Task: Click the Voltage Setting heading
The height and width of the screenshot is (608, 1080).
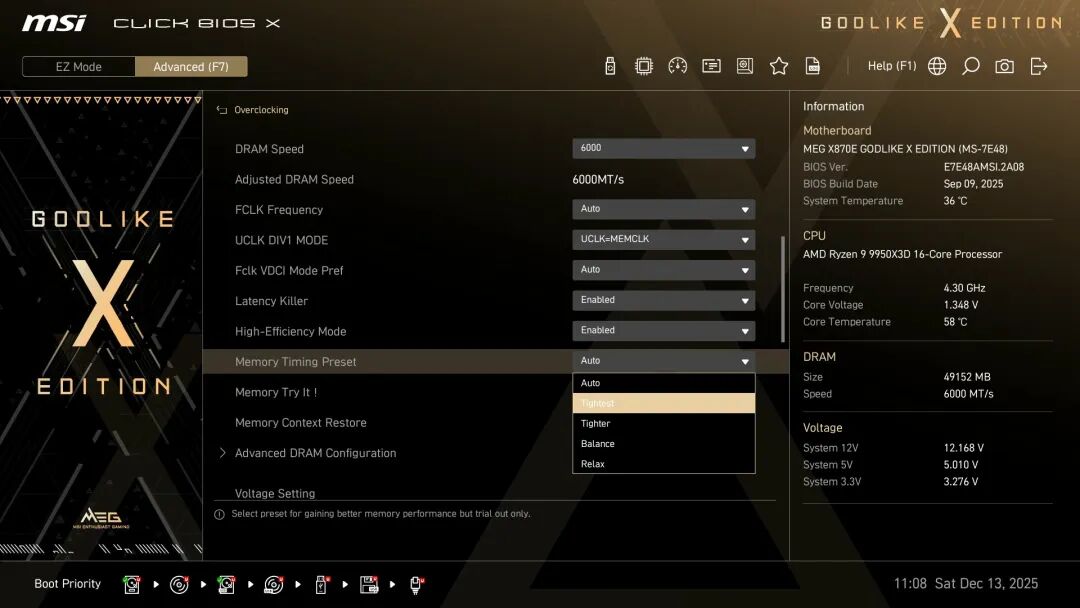Action: [275, 493]
